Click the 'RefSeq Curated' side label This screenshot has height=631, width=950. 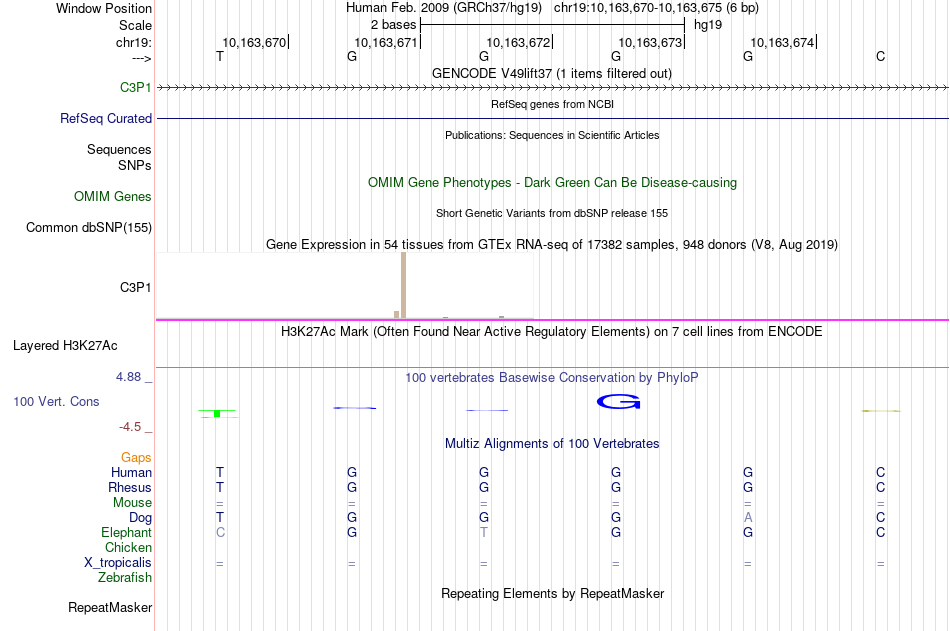click(106, 118)
